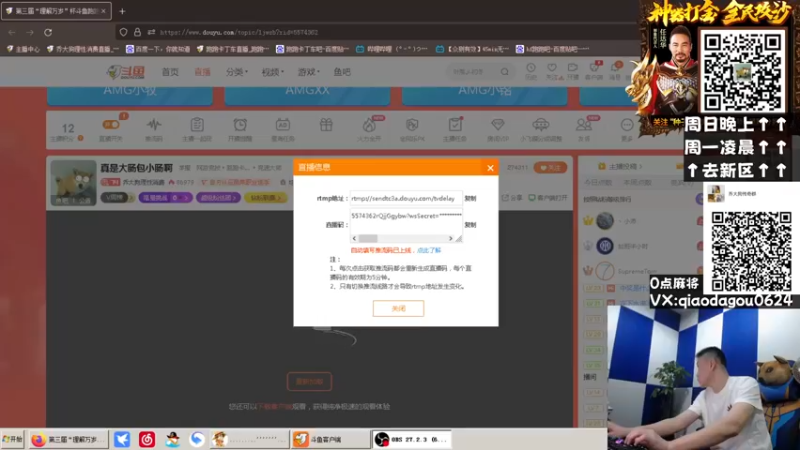The width and height of the screenshot is (800, 450).
Task: Click the yellow pill button under room title
Action: (265, 197)
